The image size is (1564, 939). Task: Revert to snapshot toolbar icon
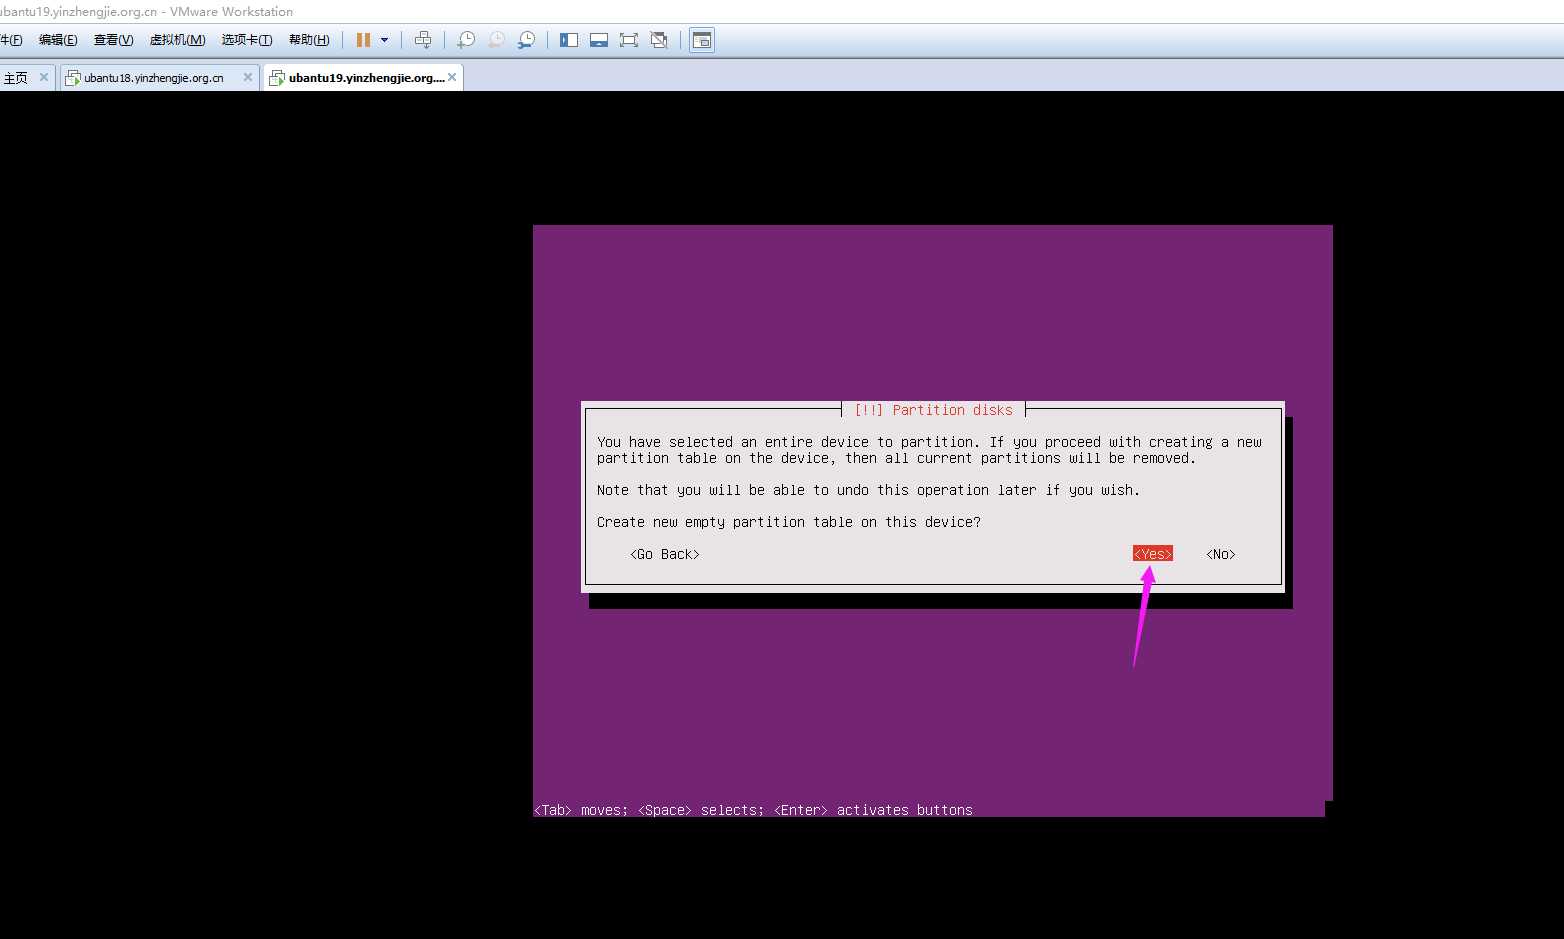(496, 40)
